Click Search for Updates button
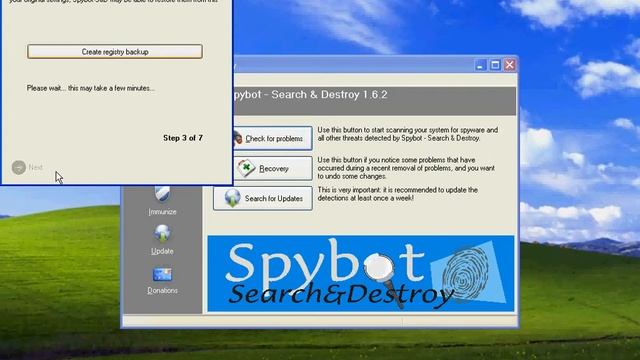Viewport: 640px width, 360px height. click(262, 198)
